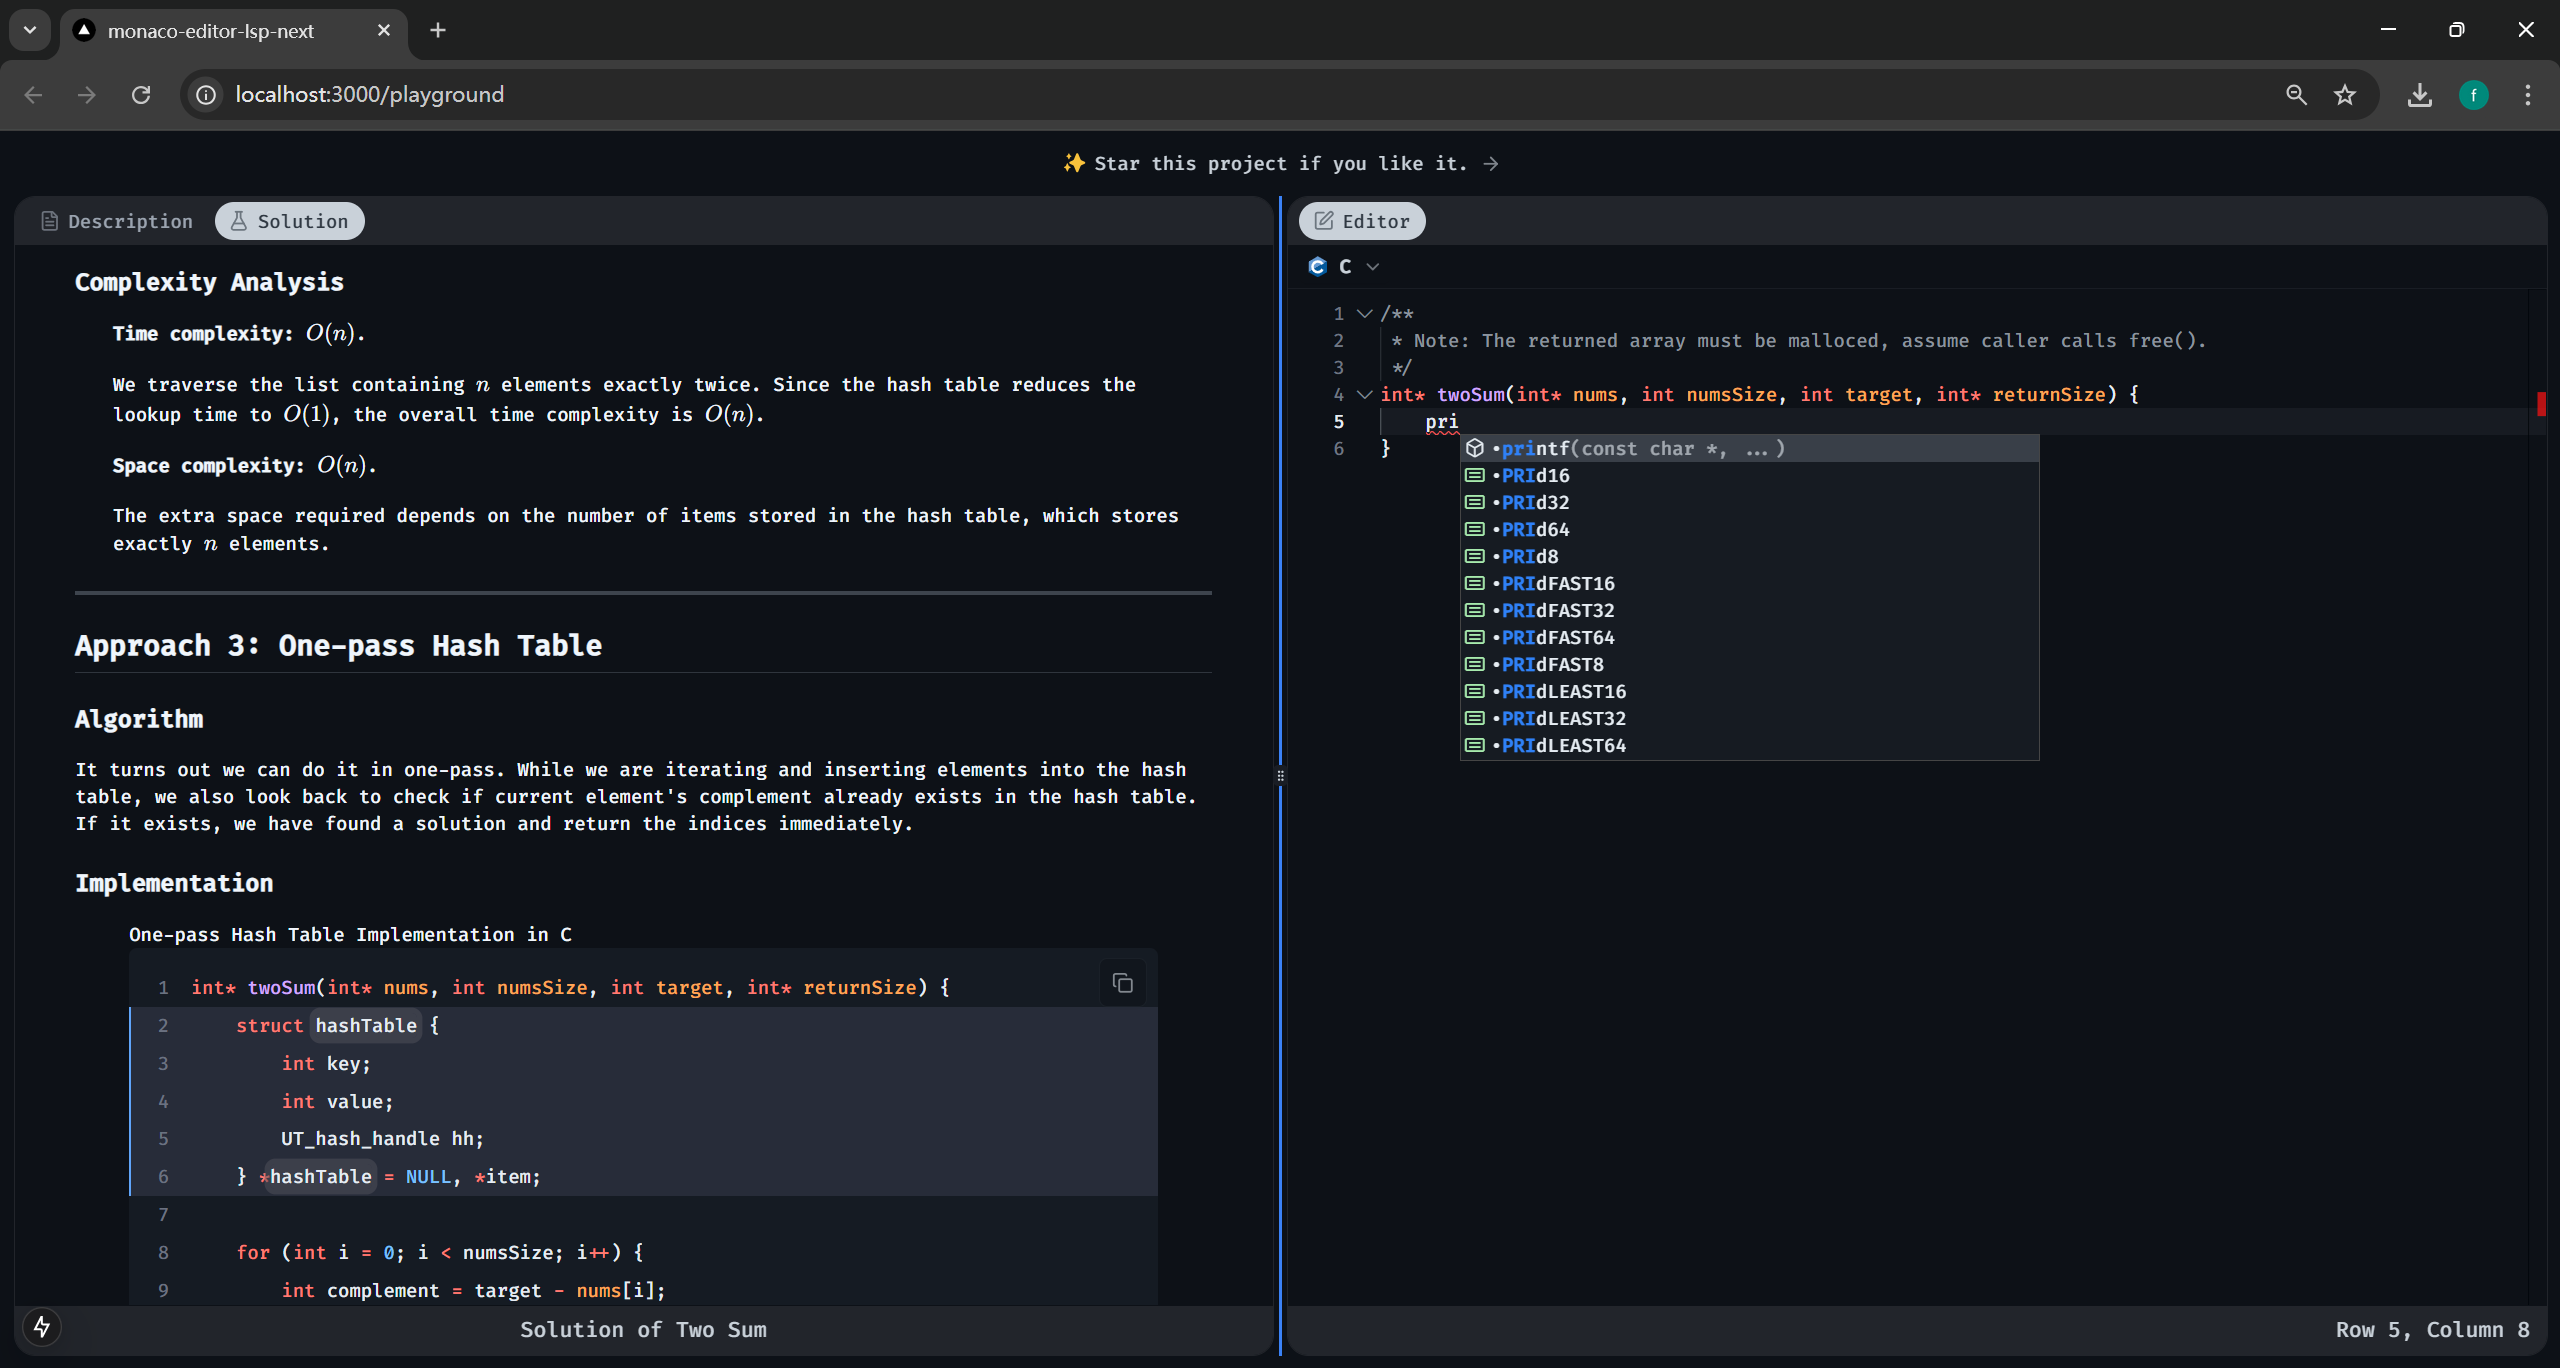The image size is (2560, 1368).
Task: Click the panel resize divider handle
Action: [x=1280, y=776]
